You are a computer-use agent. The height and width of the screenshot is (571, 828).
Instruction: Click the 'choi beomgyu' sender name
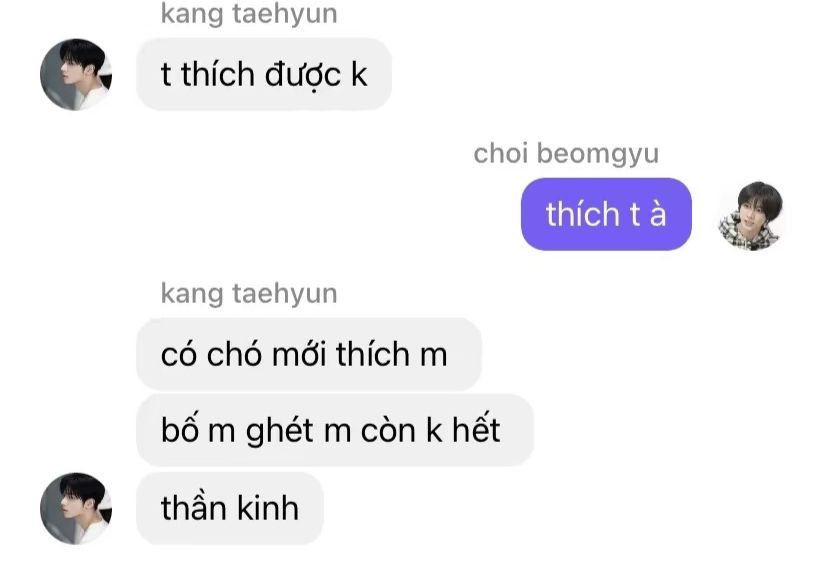pyautogui.click(x=566, y=154)
